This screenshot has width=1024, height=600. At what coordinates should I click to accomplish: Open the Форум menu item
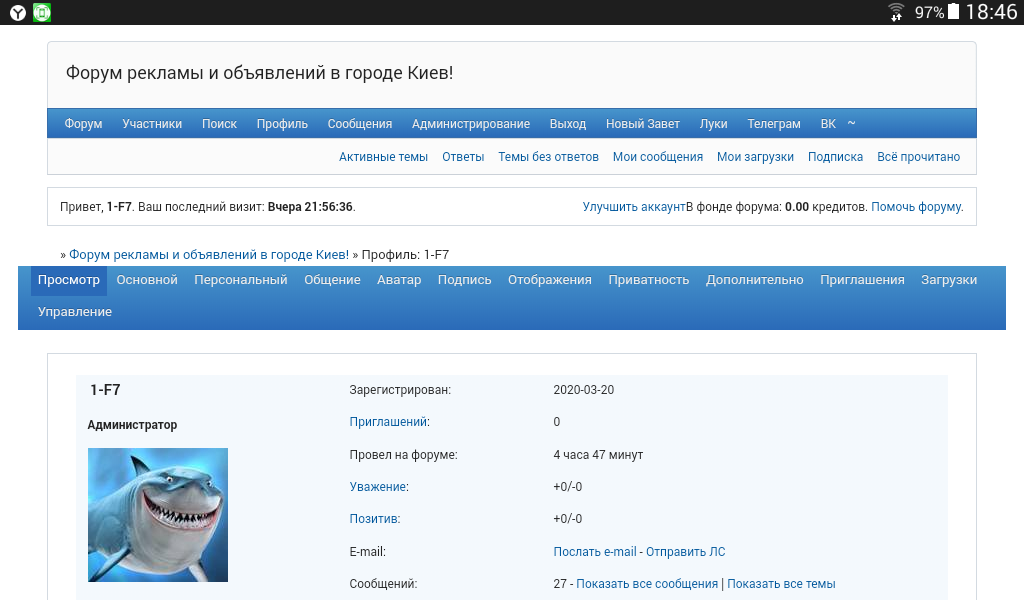click(x=84, y=124)
